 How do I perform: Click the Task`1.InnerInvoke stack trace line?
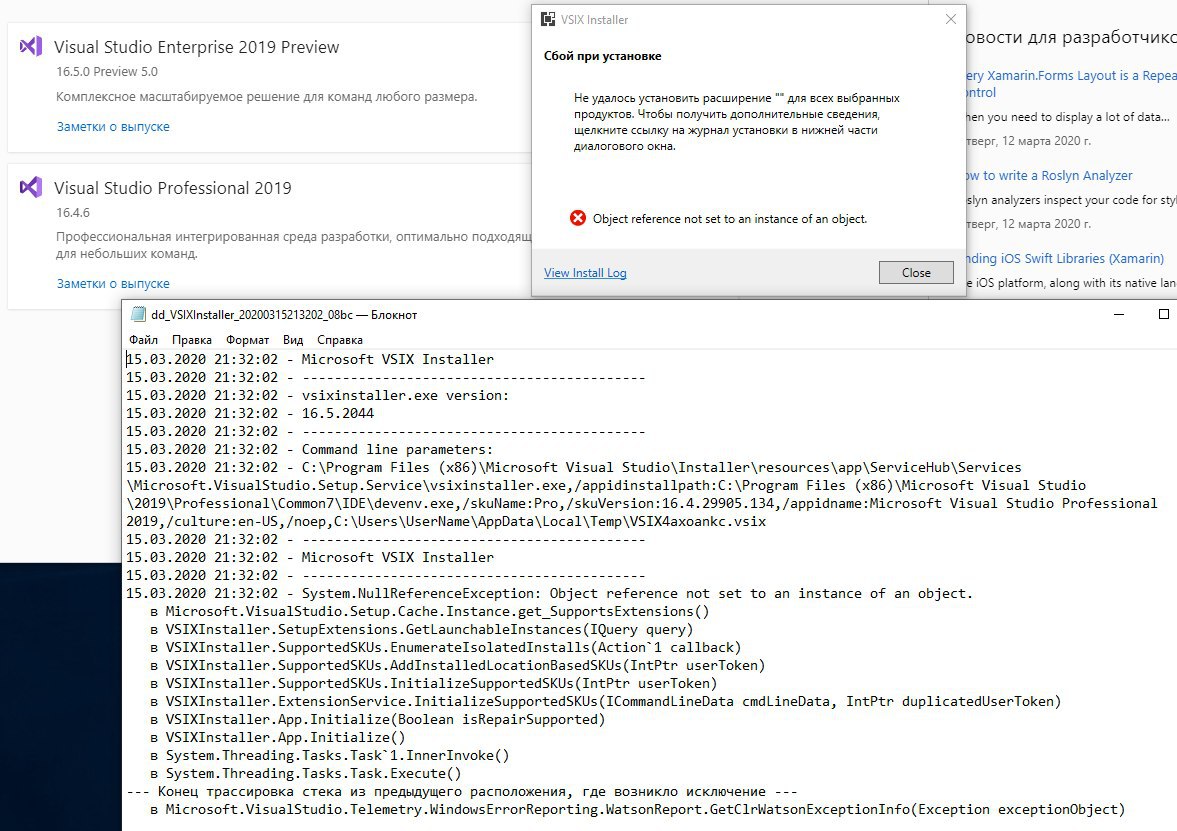click(x=330, y=756)
